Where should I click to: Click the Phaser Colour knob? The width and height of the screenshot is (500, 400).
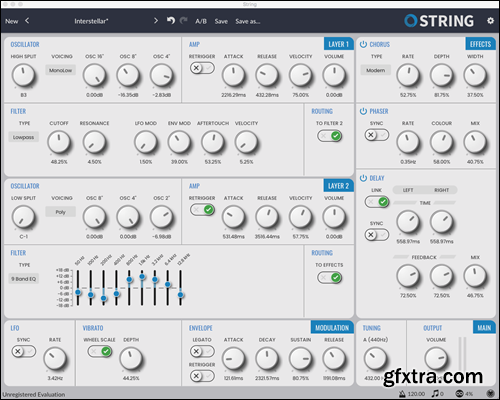click(442, 142)
